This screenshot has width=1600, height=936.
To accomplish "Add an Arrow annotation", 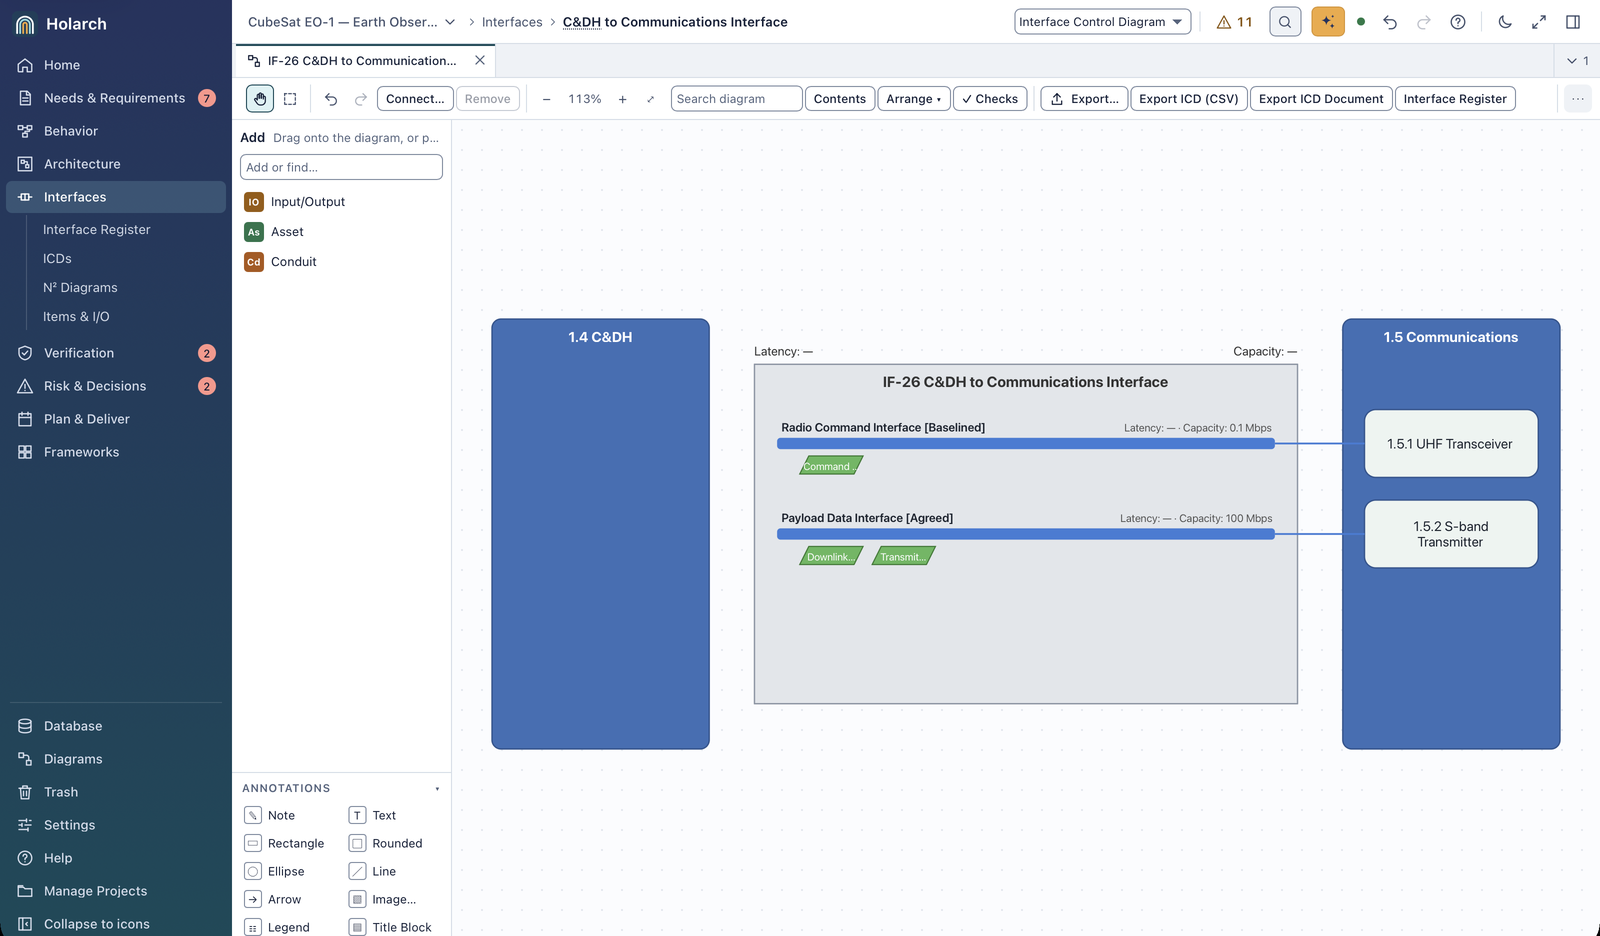I will pos(273,899).
